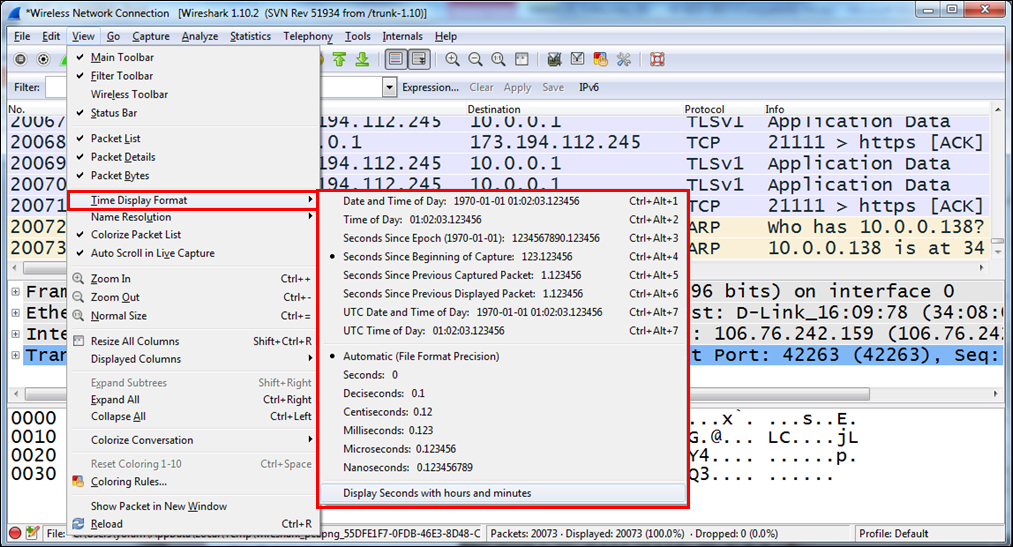Expand the Internet Protocol tree row
This screenshot has width=1013, height=547.
(x=16, y=334)
